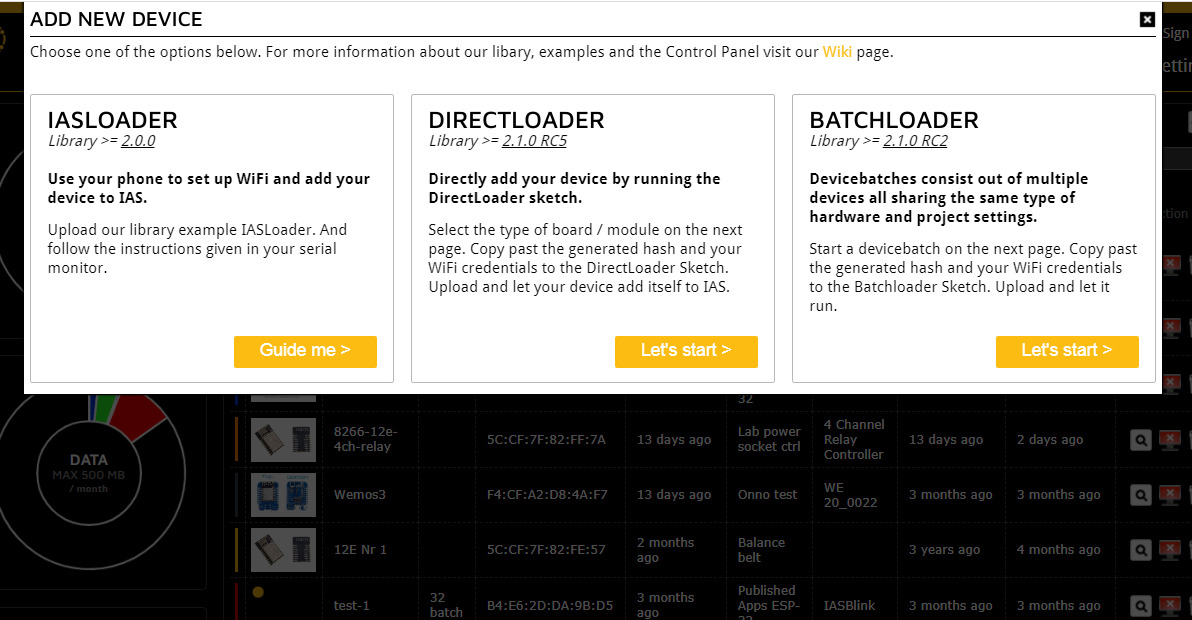Click "2 months ago" in the 12E Nr 1 row
1192x620 pixels.
(x=665, y=549)
